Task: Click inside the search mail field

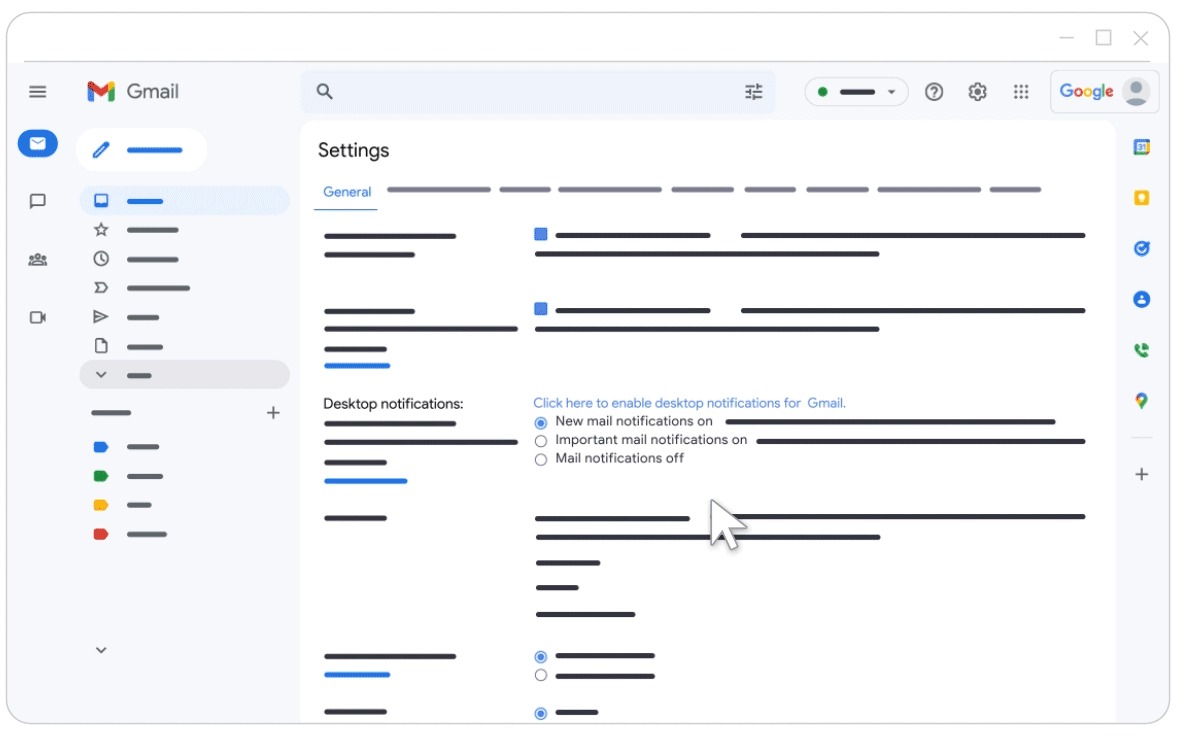Action: click(538, 92)
